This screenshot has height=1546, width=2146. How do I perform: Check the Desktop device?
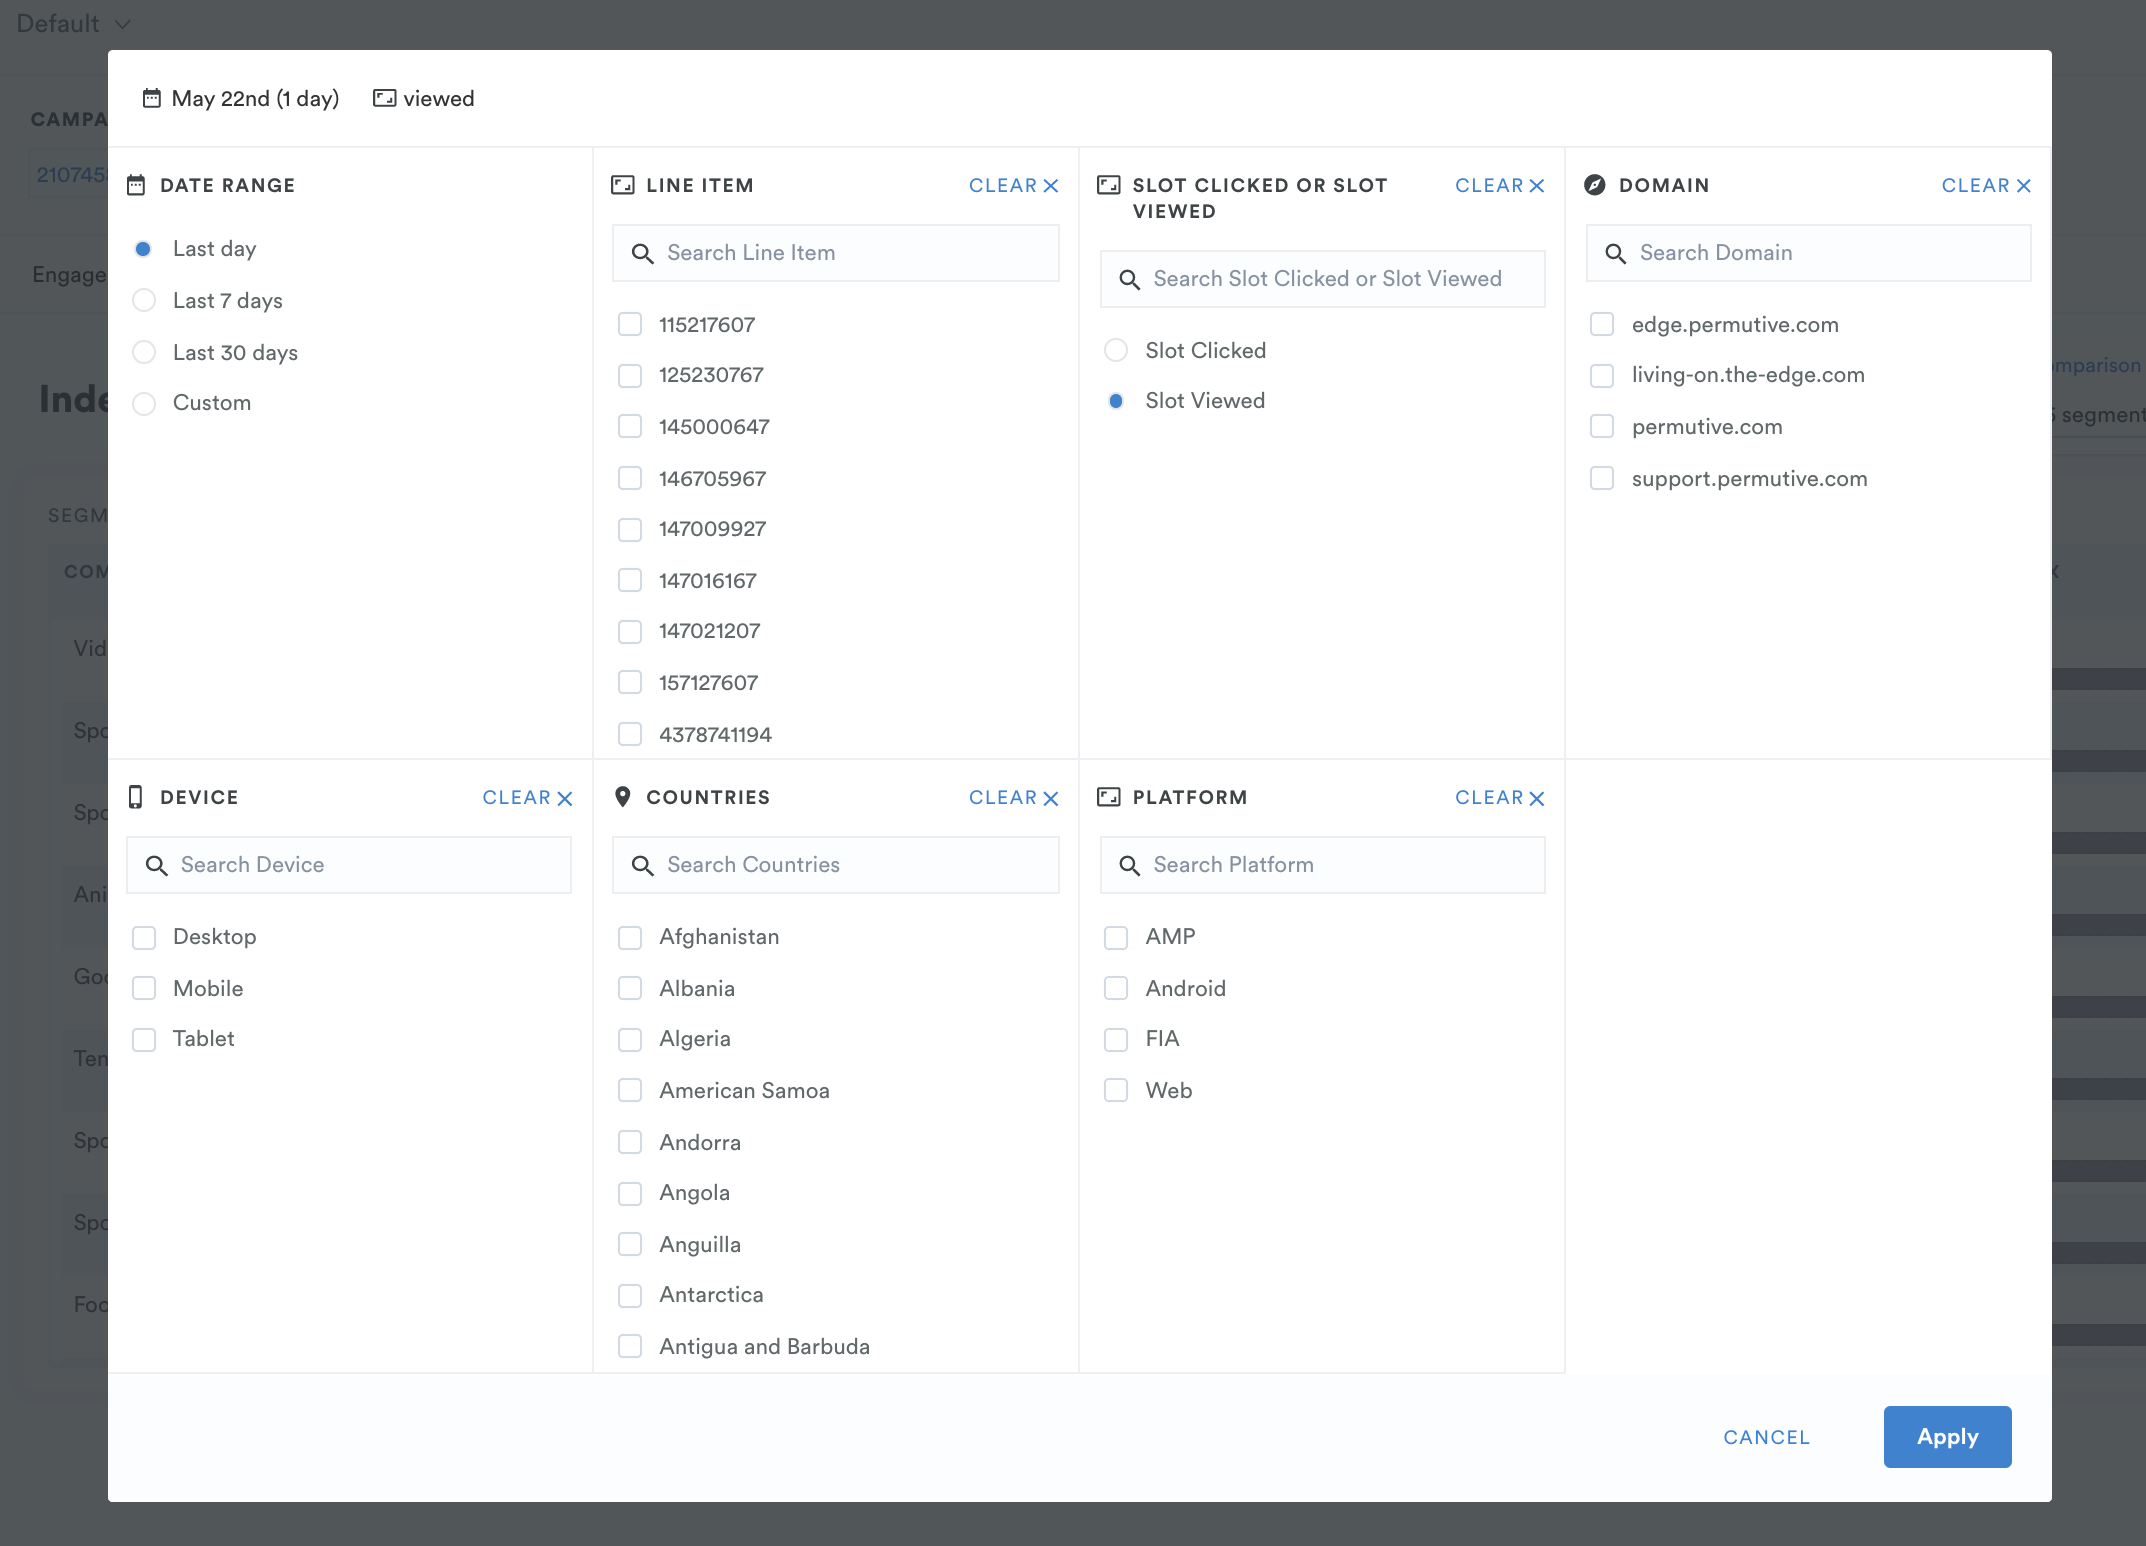point(144,938)
